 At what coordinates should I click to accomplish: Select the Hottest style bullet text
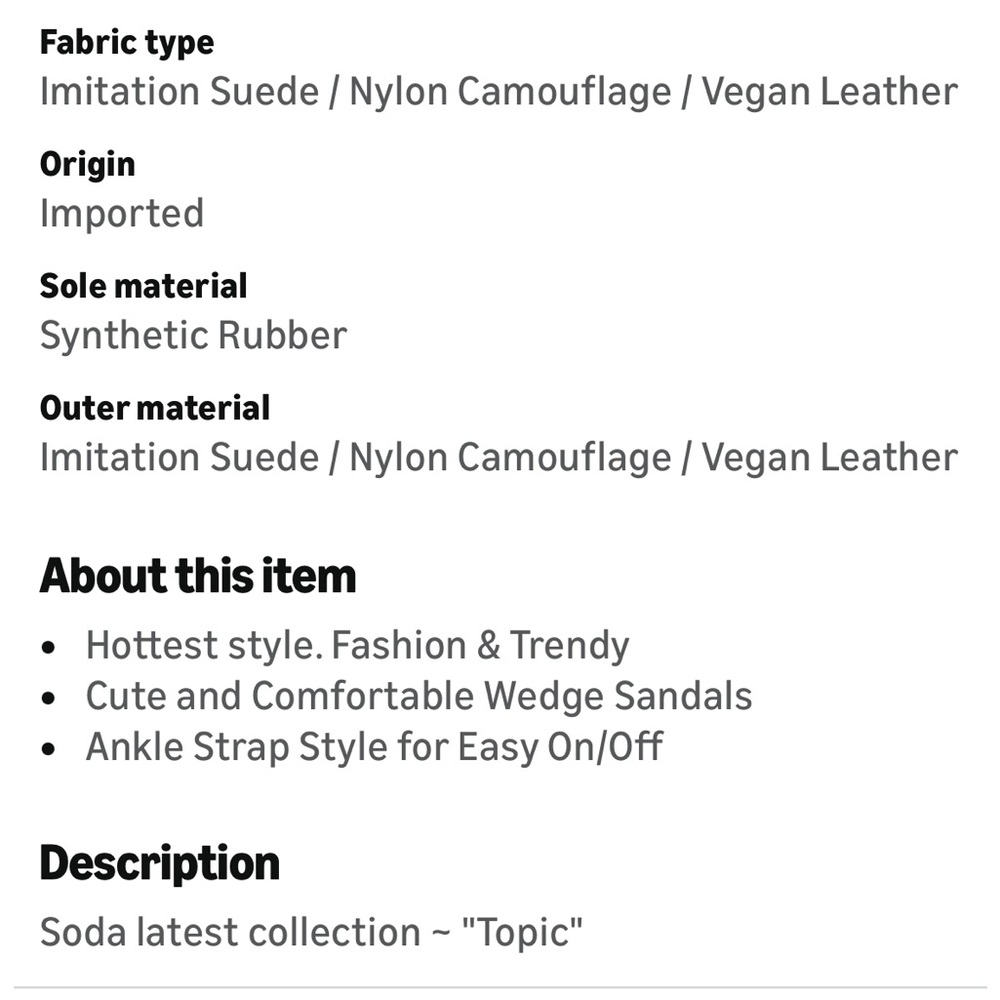coord(358,645)
